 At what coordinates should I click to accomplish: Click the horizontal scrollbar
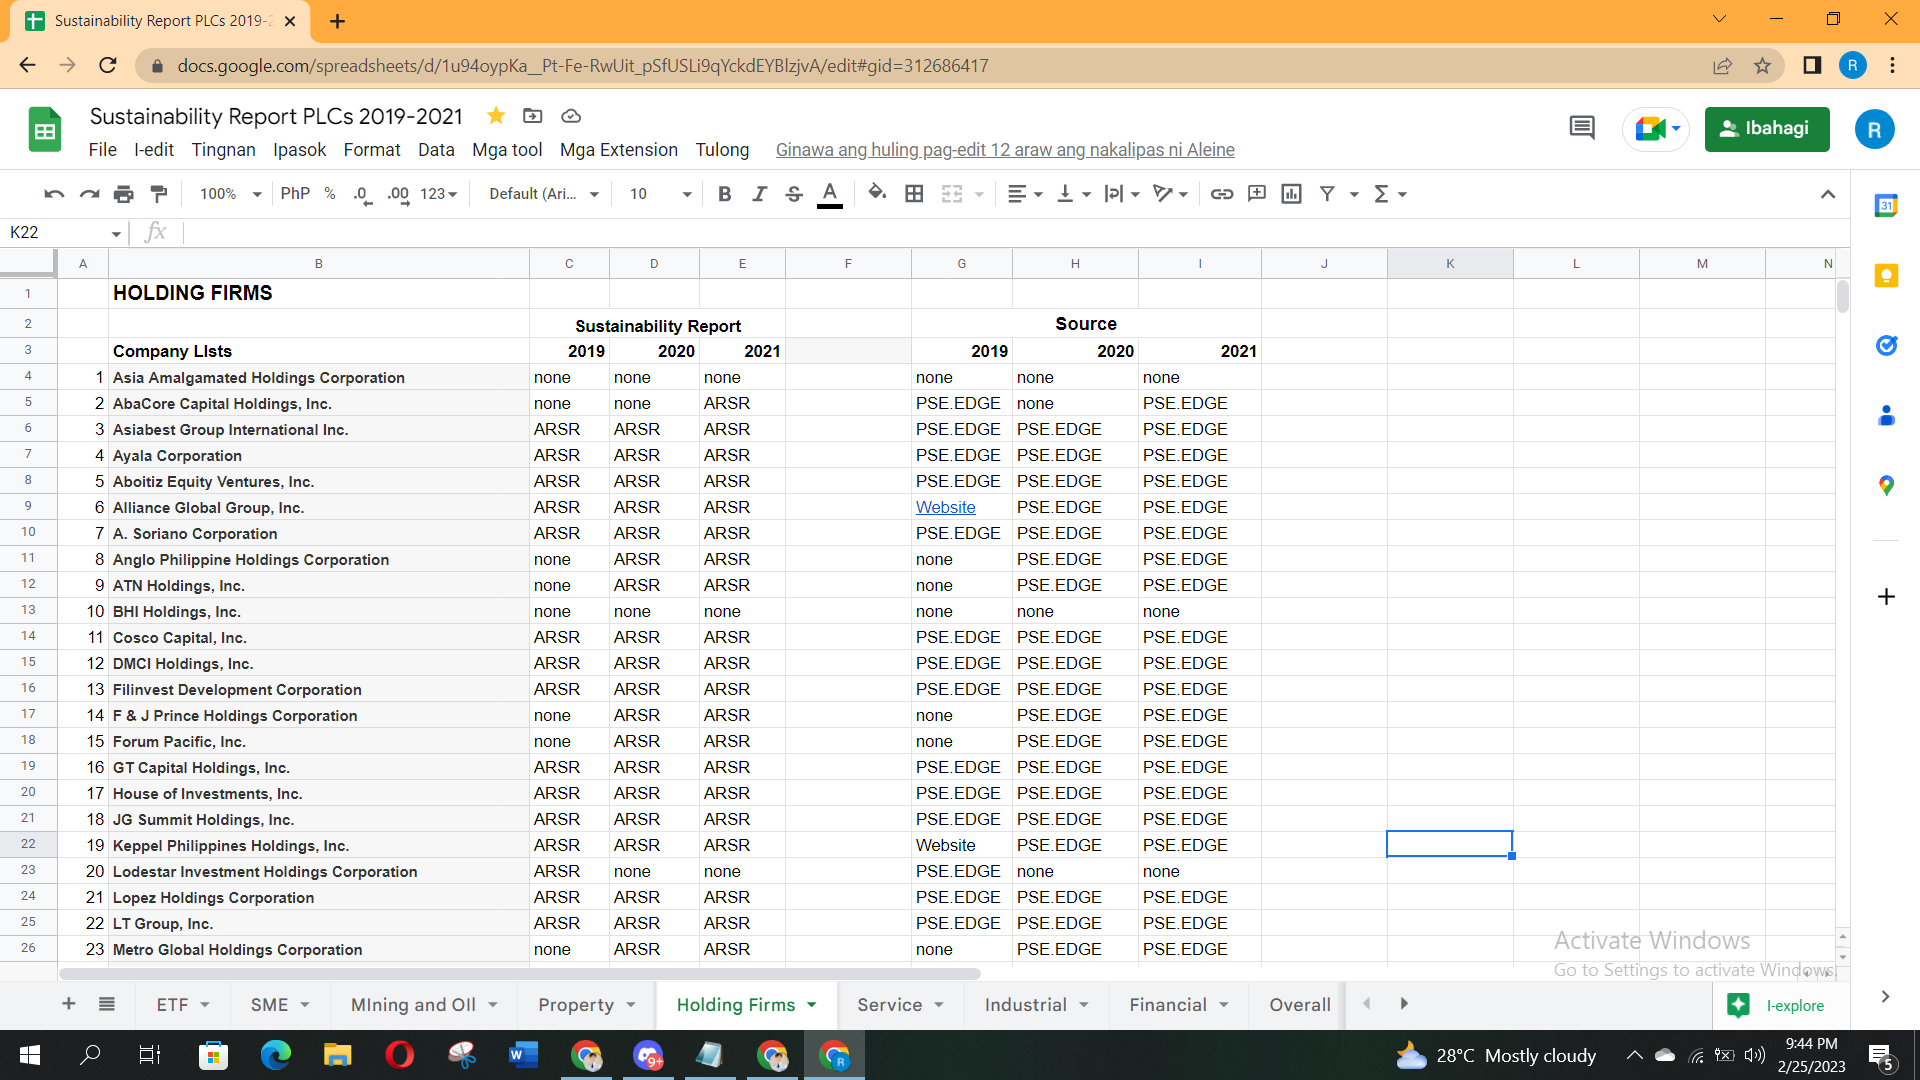pyautogui.click(x=520, y=973)
